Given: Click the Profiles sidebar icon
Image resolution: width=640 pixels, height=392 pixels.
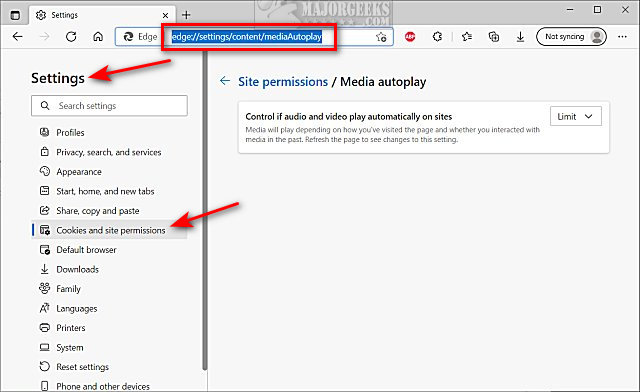Looking at the screenshot, I should (44, 132).
